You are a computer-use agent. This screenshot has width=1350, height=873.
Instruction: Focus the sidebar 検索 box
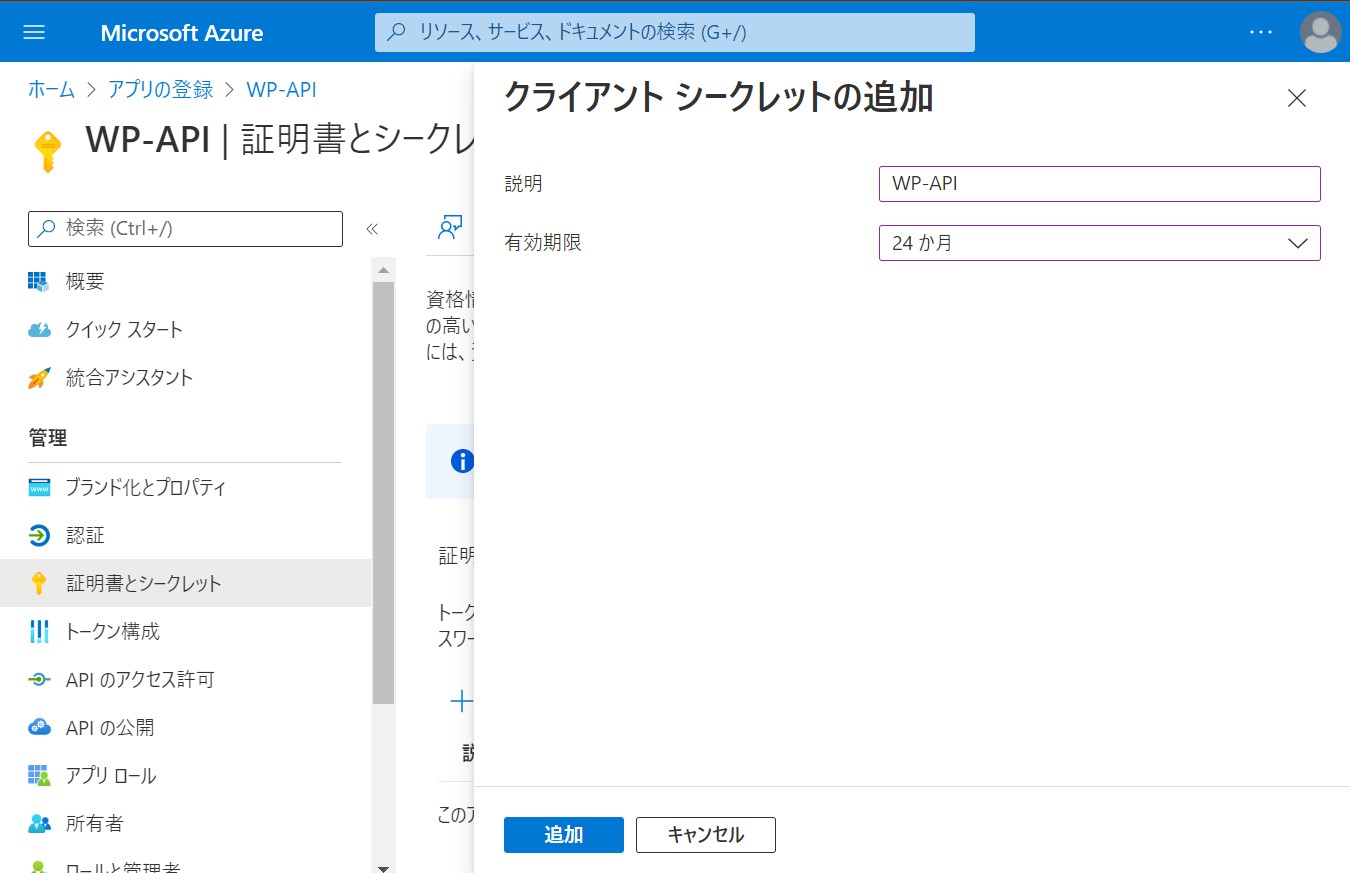[x=185, y=229]
